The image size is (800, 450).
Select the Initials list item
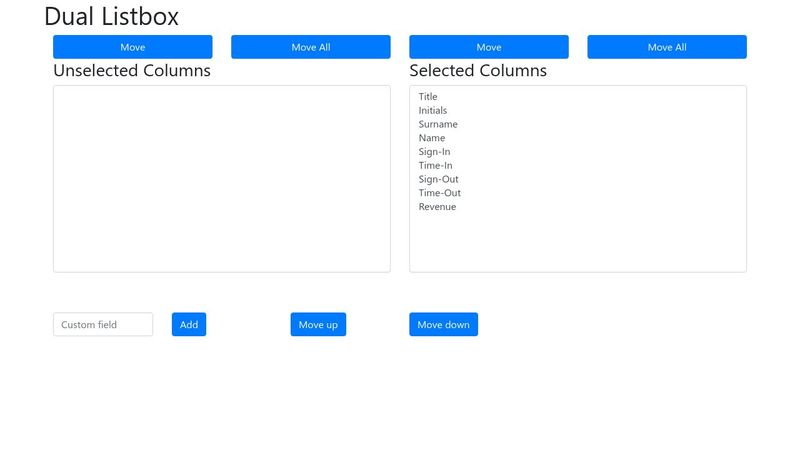pyautogui.click(x=433, y=111)
